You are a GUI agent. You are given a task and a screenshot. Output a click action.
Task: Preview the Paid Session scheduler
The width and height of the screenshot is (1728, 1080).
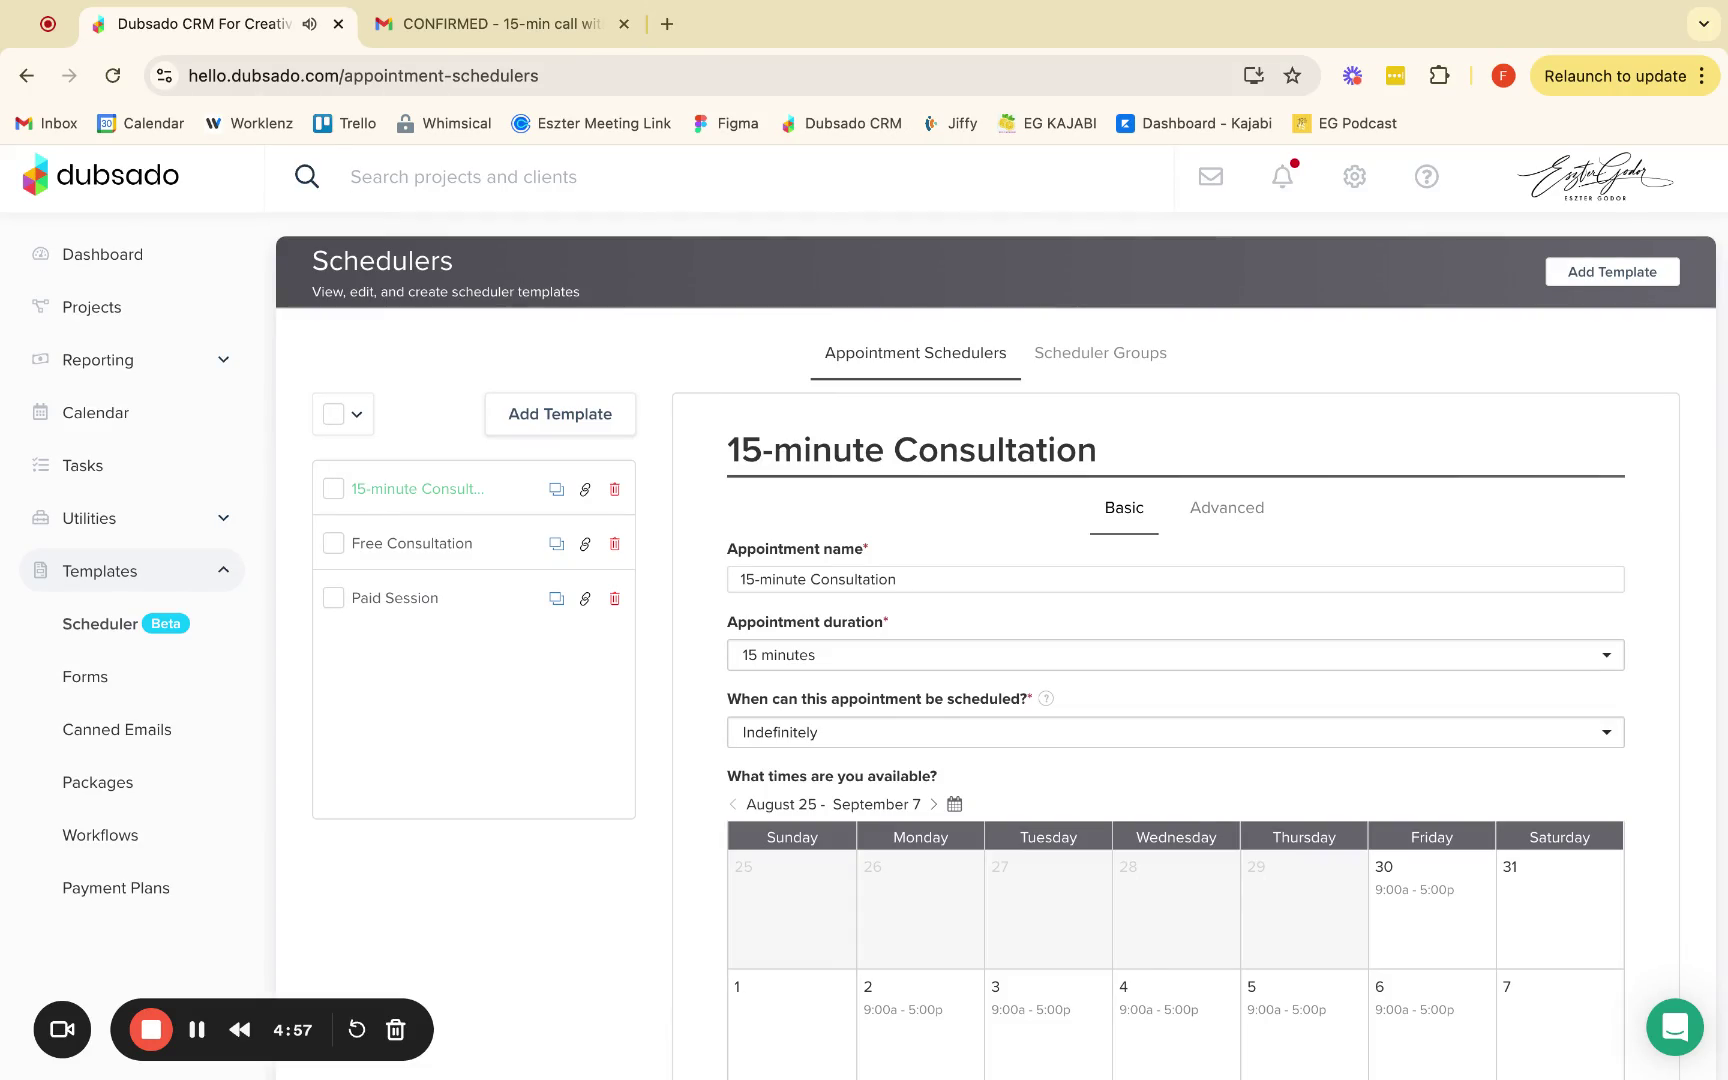pyautogui.click(x=556, y=599)
